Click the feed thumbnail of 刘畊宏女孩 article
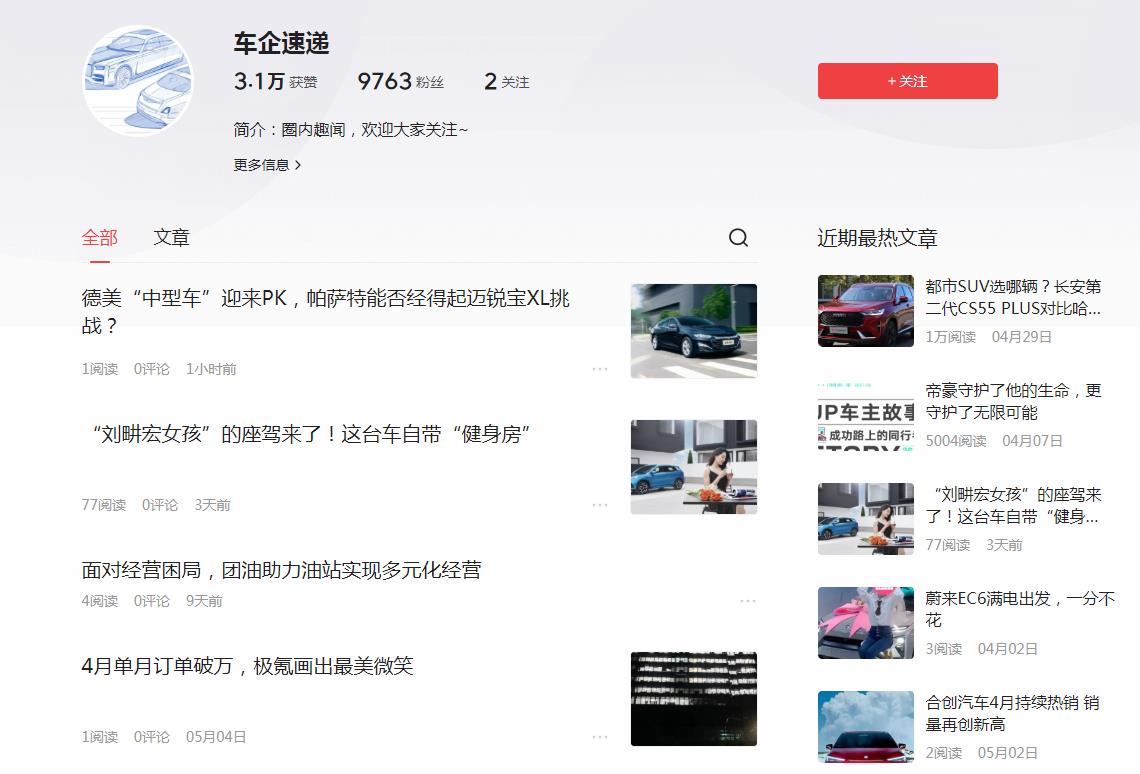The image size is (1140, 774). tap(694, 467)
